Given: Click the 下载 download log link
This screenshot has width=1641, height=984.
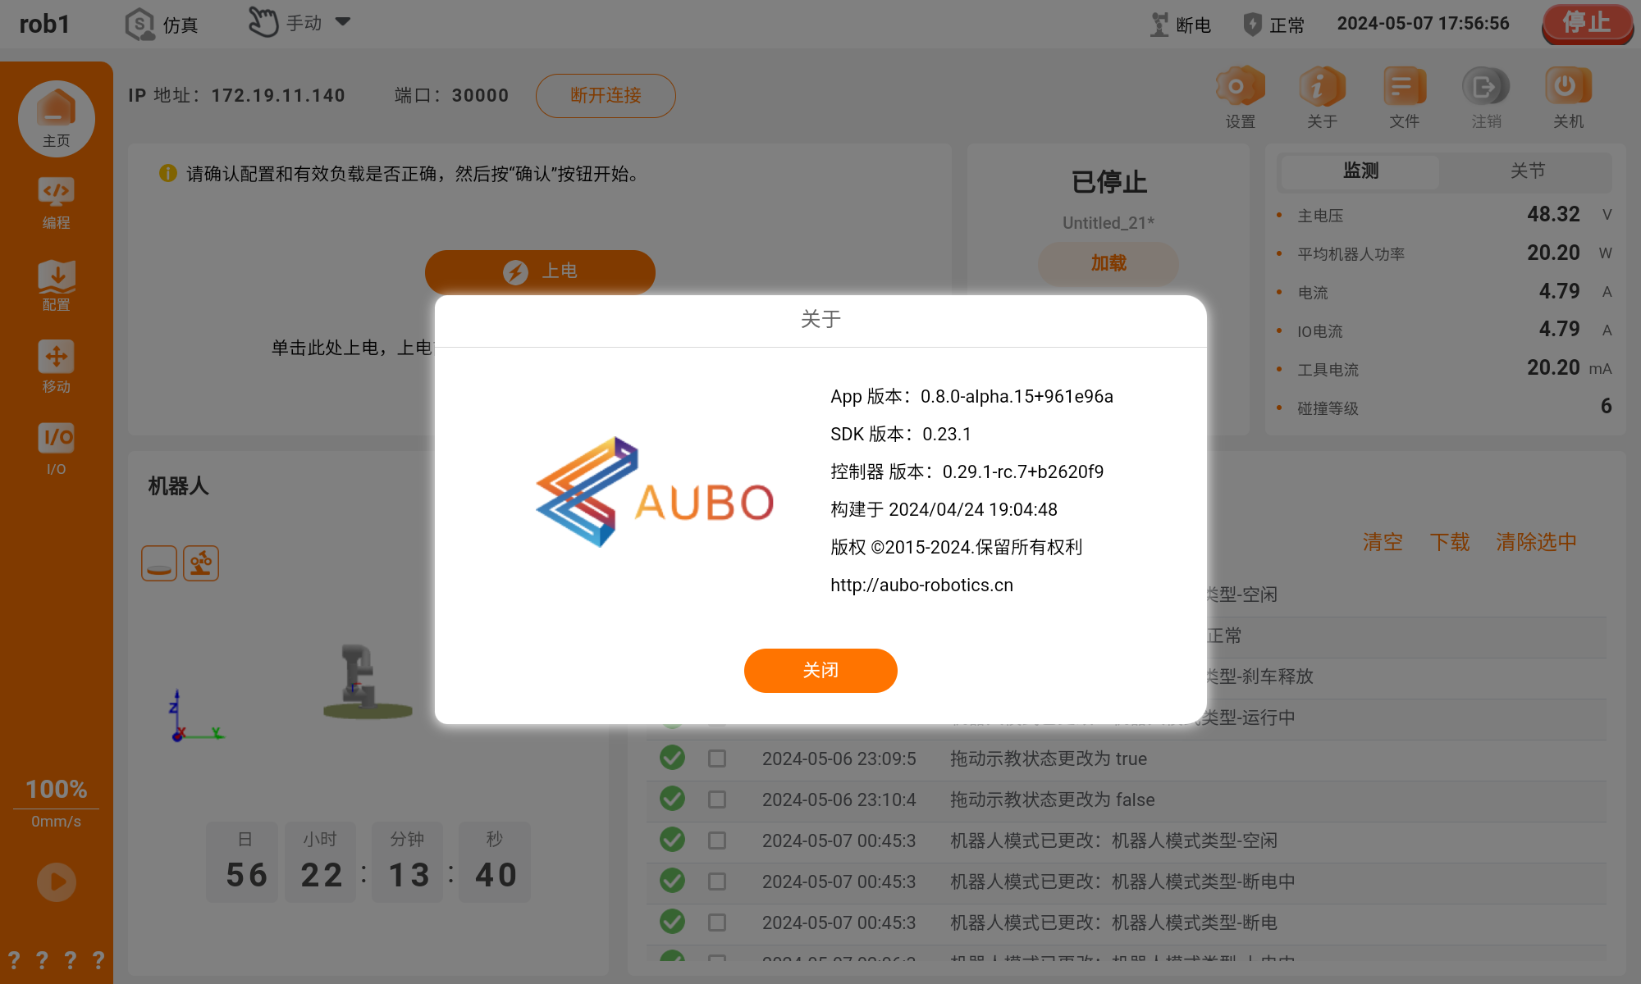Looking at the screenshot, I should click(x=1449, y=542).
